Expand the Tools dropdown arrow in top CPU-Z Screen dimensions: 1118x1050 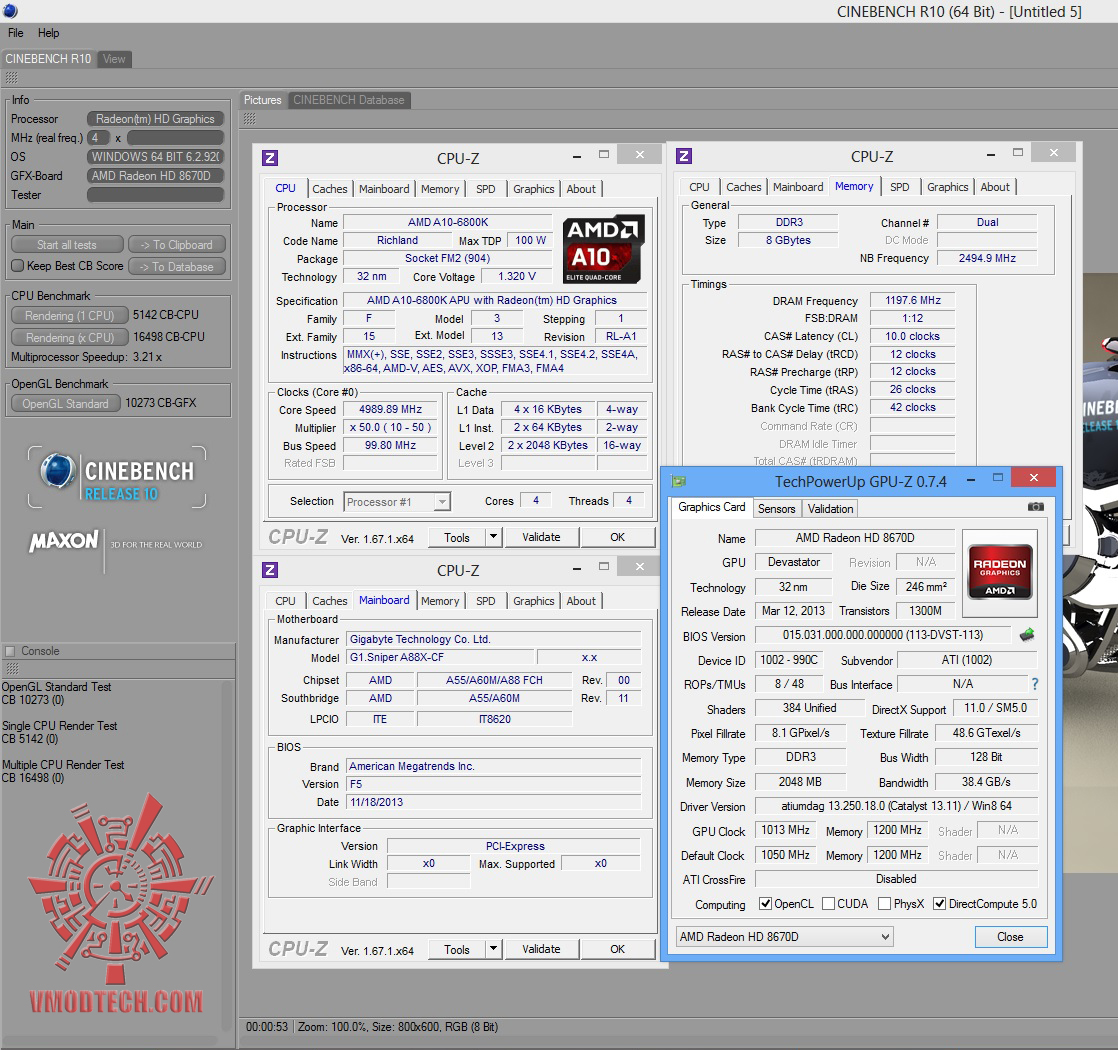coord(493,537)
